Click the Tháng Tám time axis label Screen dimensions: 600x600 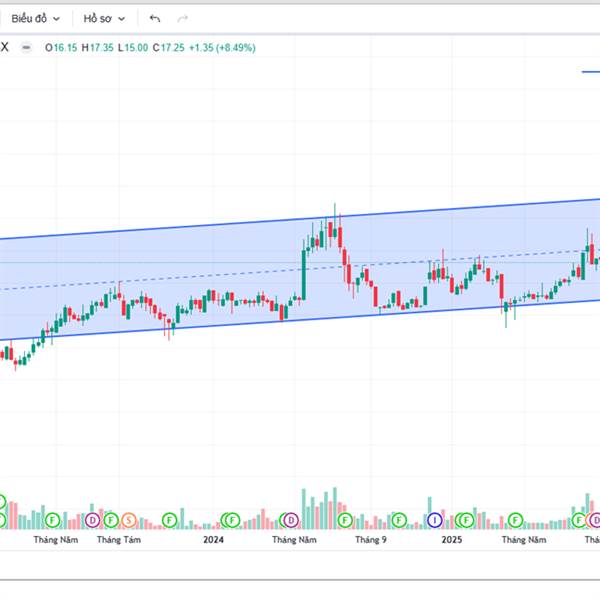point(119,540)
